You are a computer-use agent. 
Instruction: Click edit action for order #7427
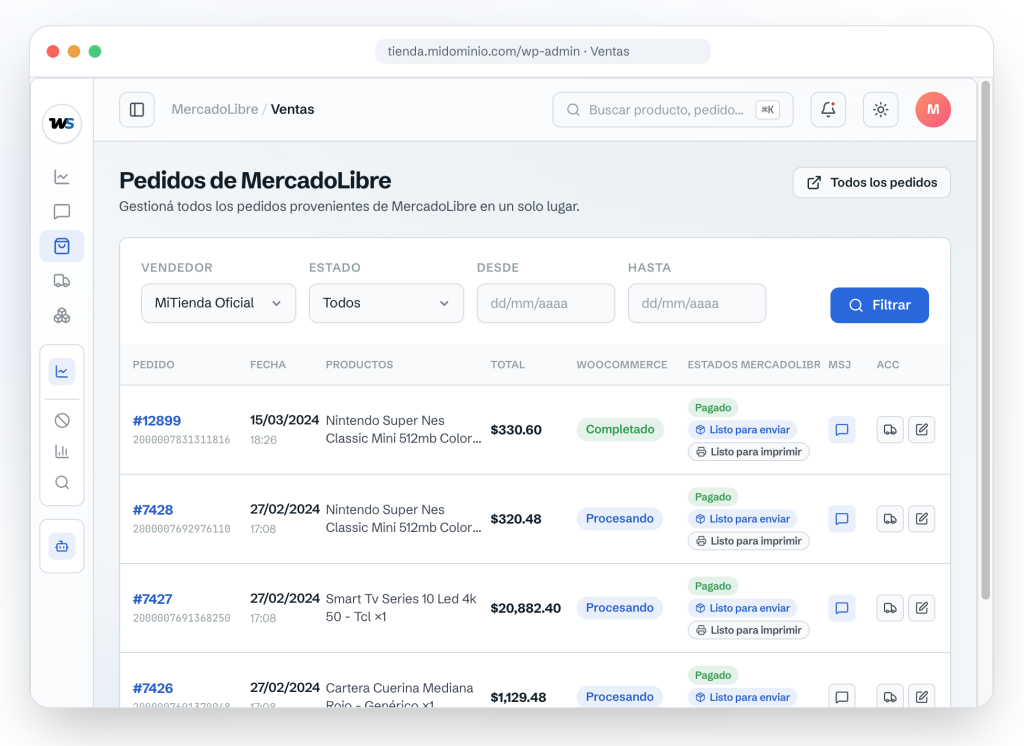tap(921, 608)
